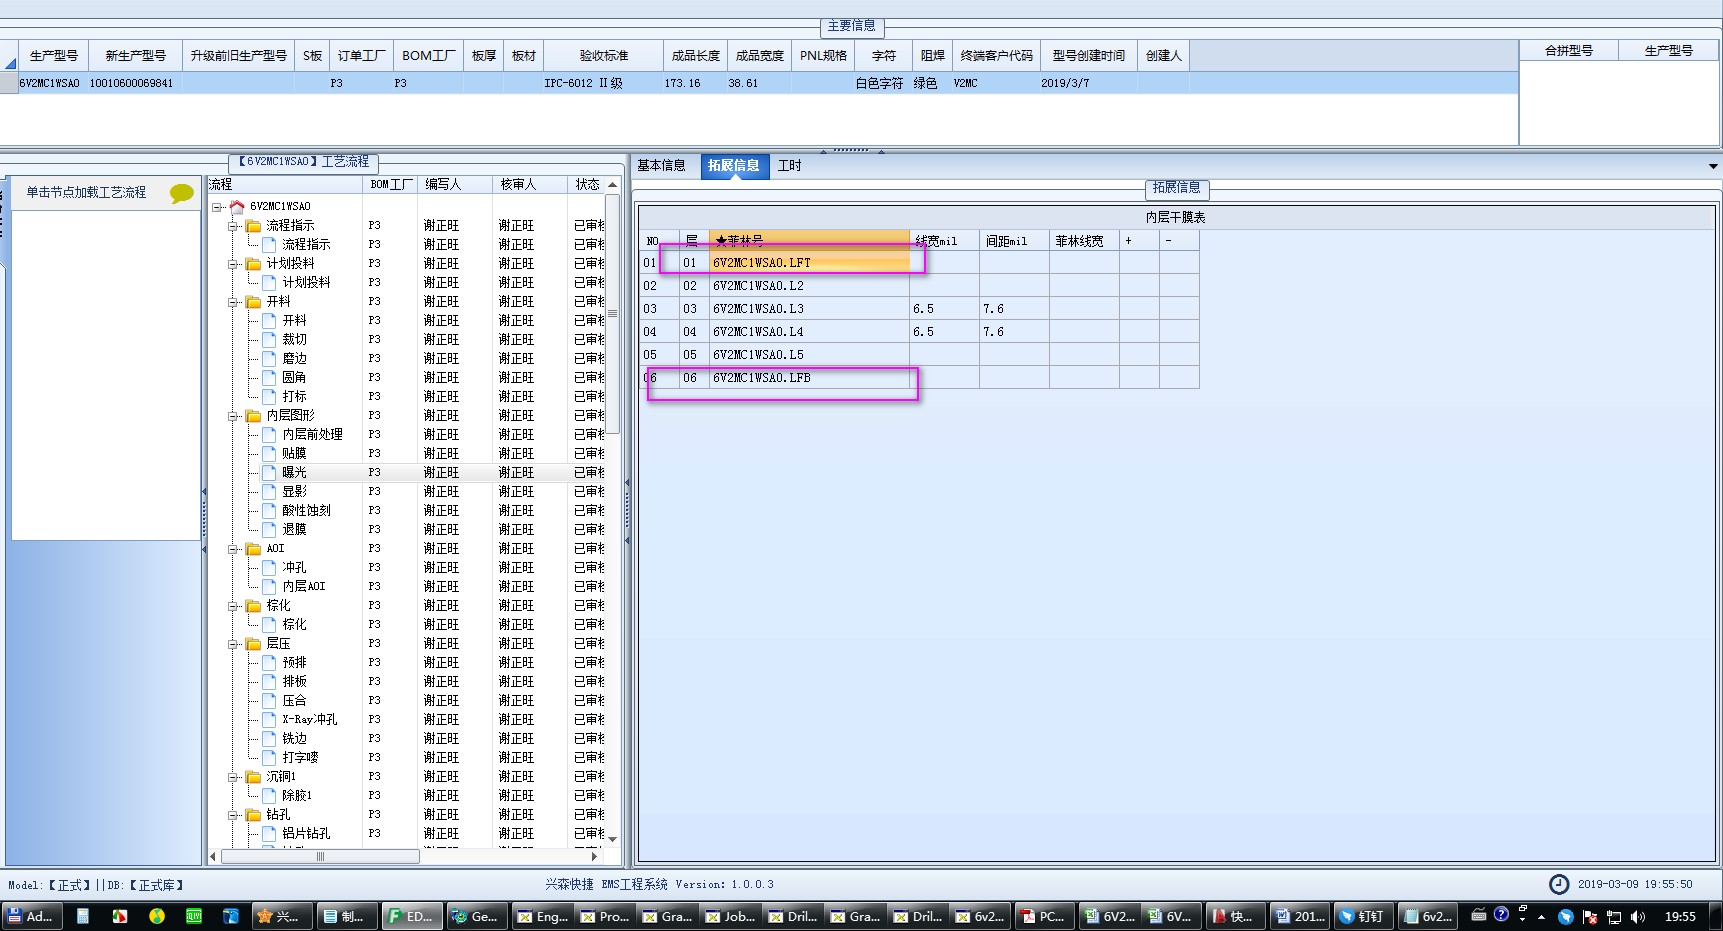Collapse the 钻孔 folder node

pos(233,815)
